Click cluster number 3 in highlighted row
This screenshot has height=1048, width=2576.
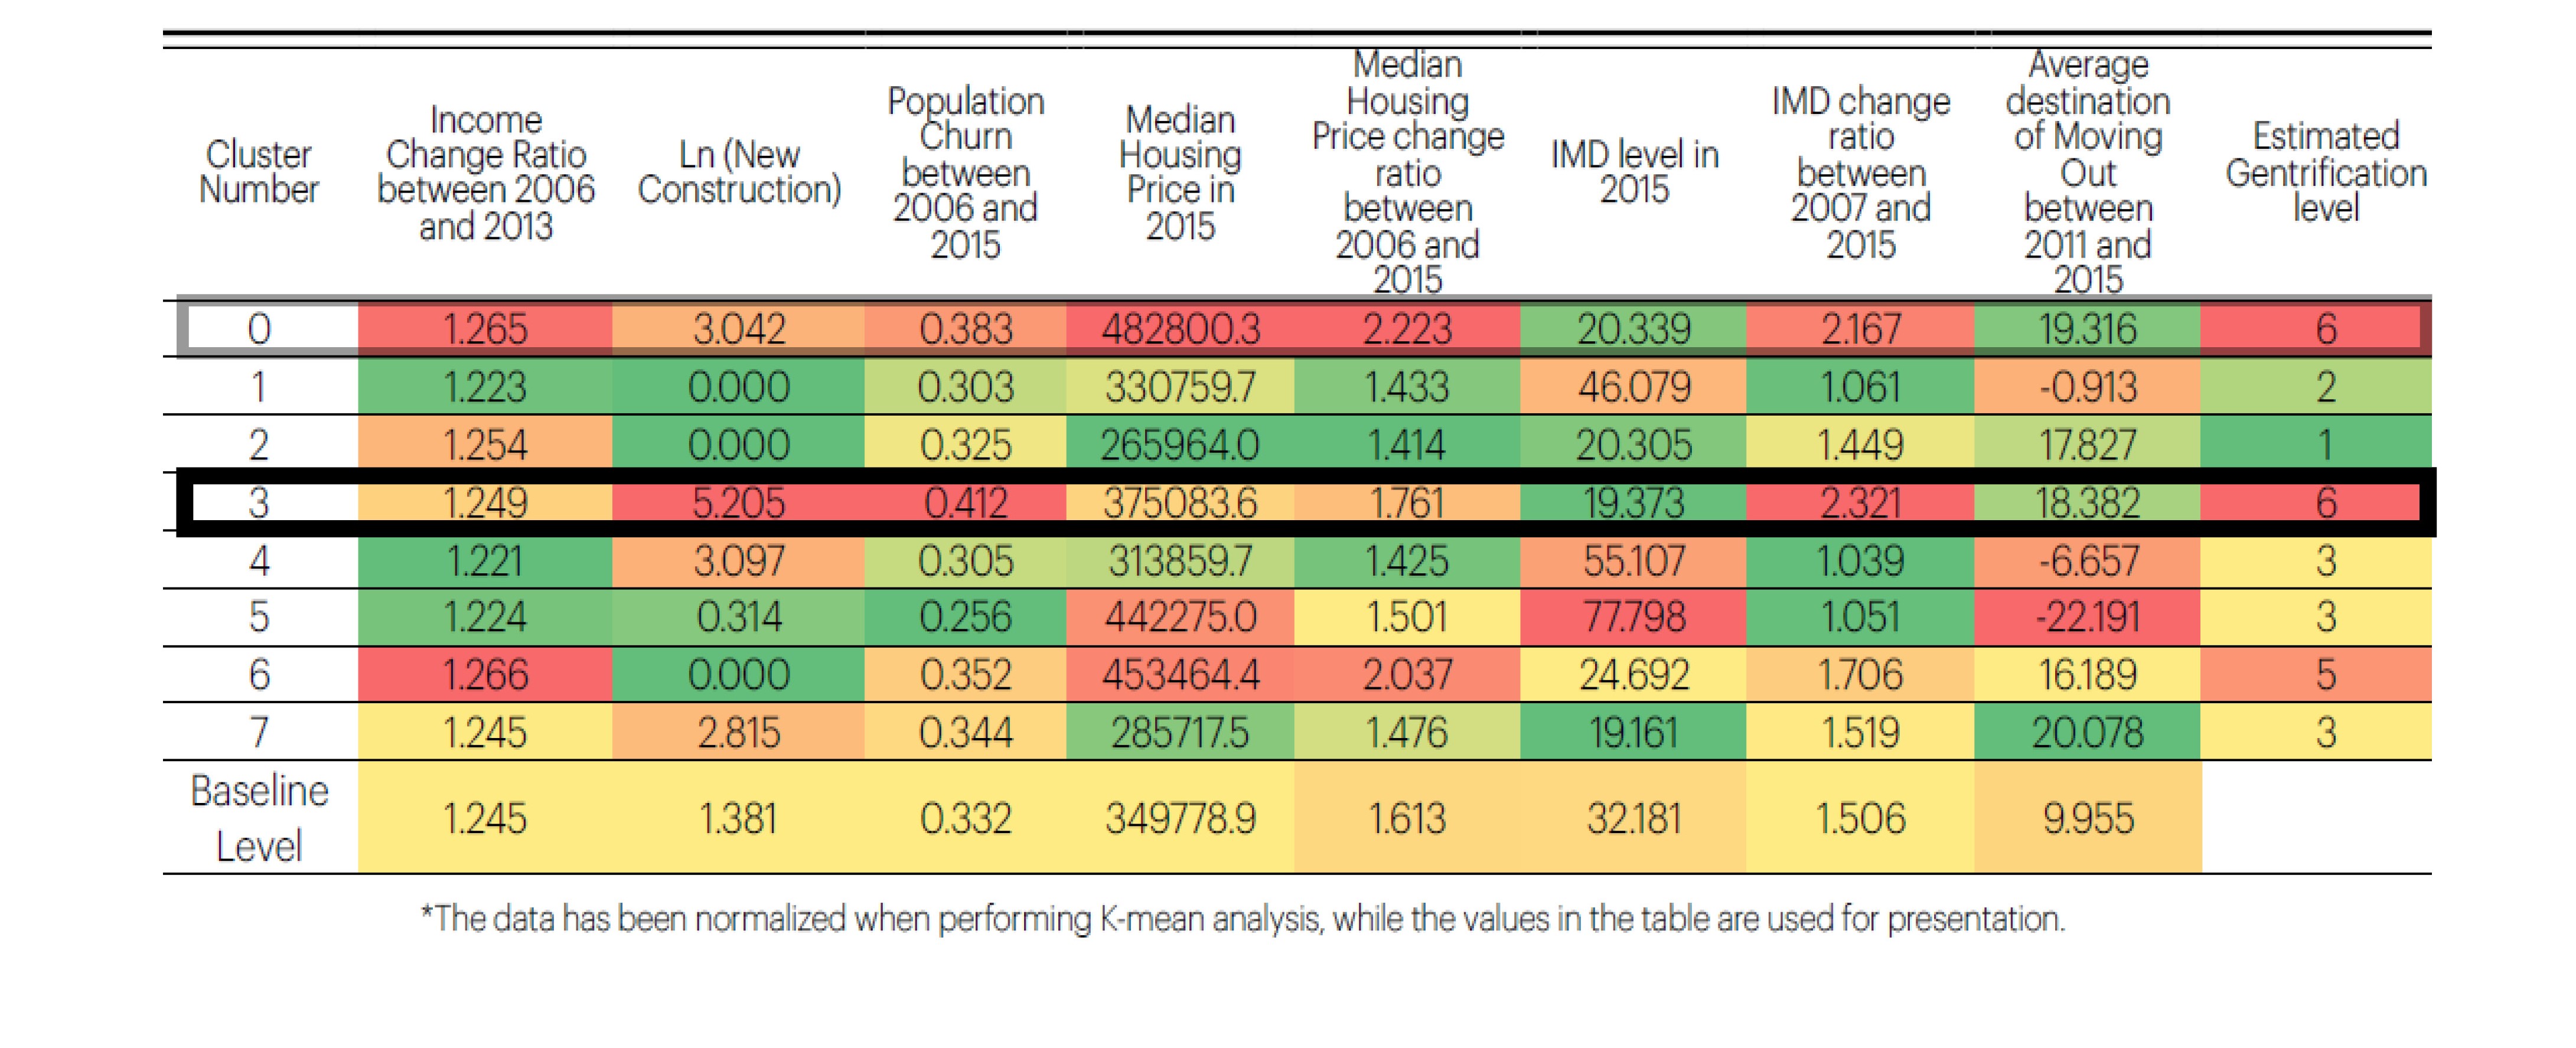coord(259,502)
